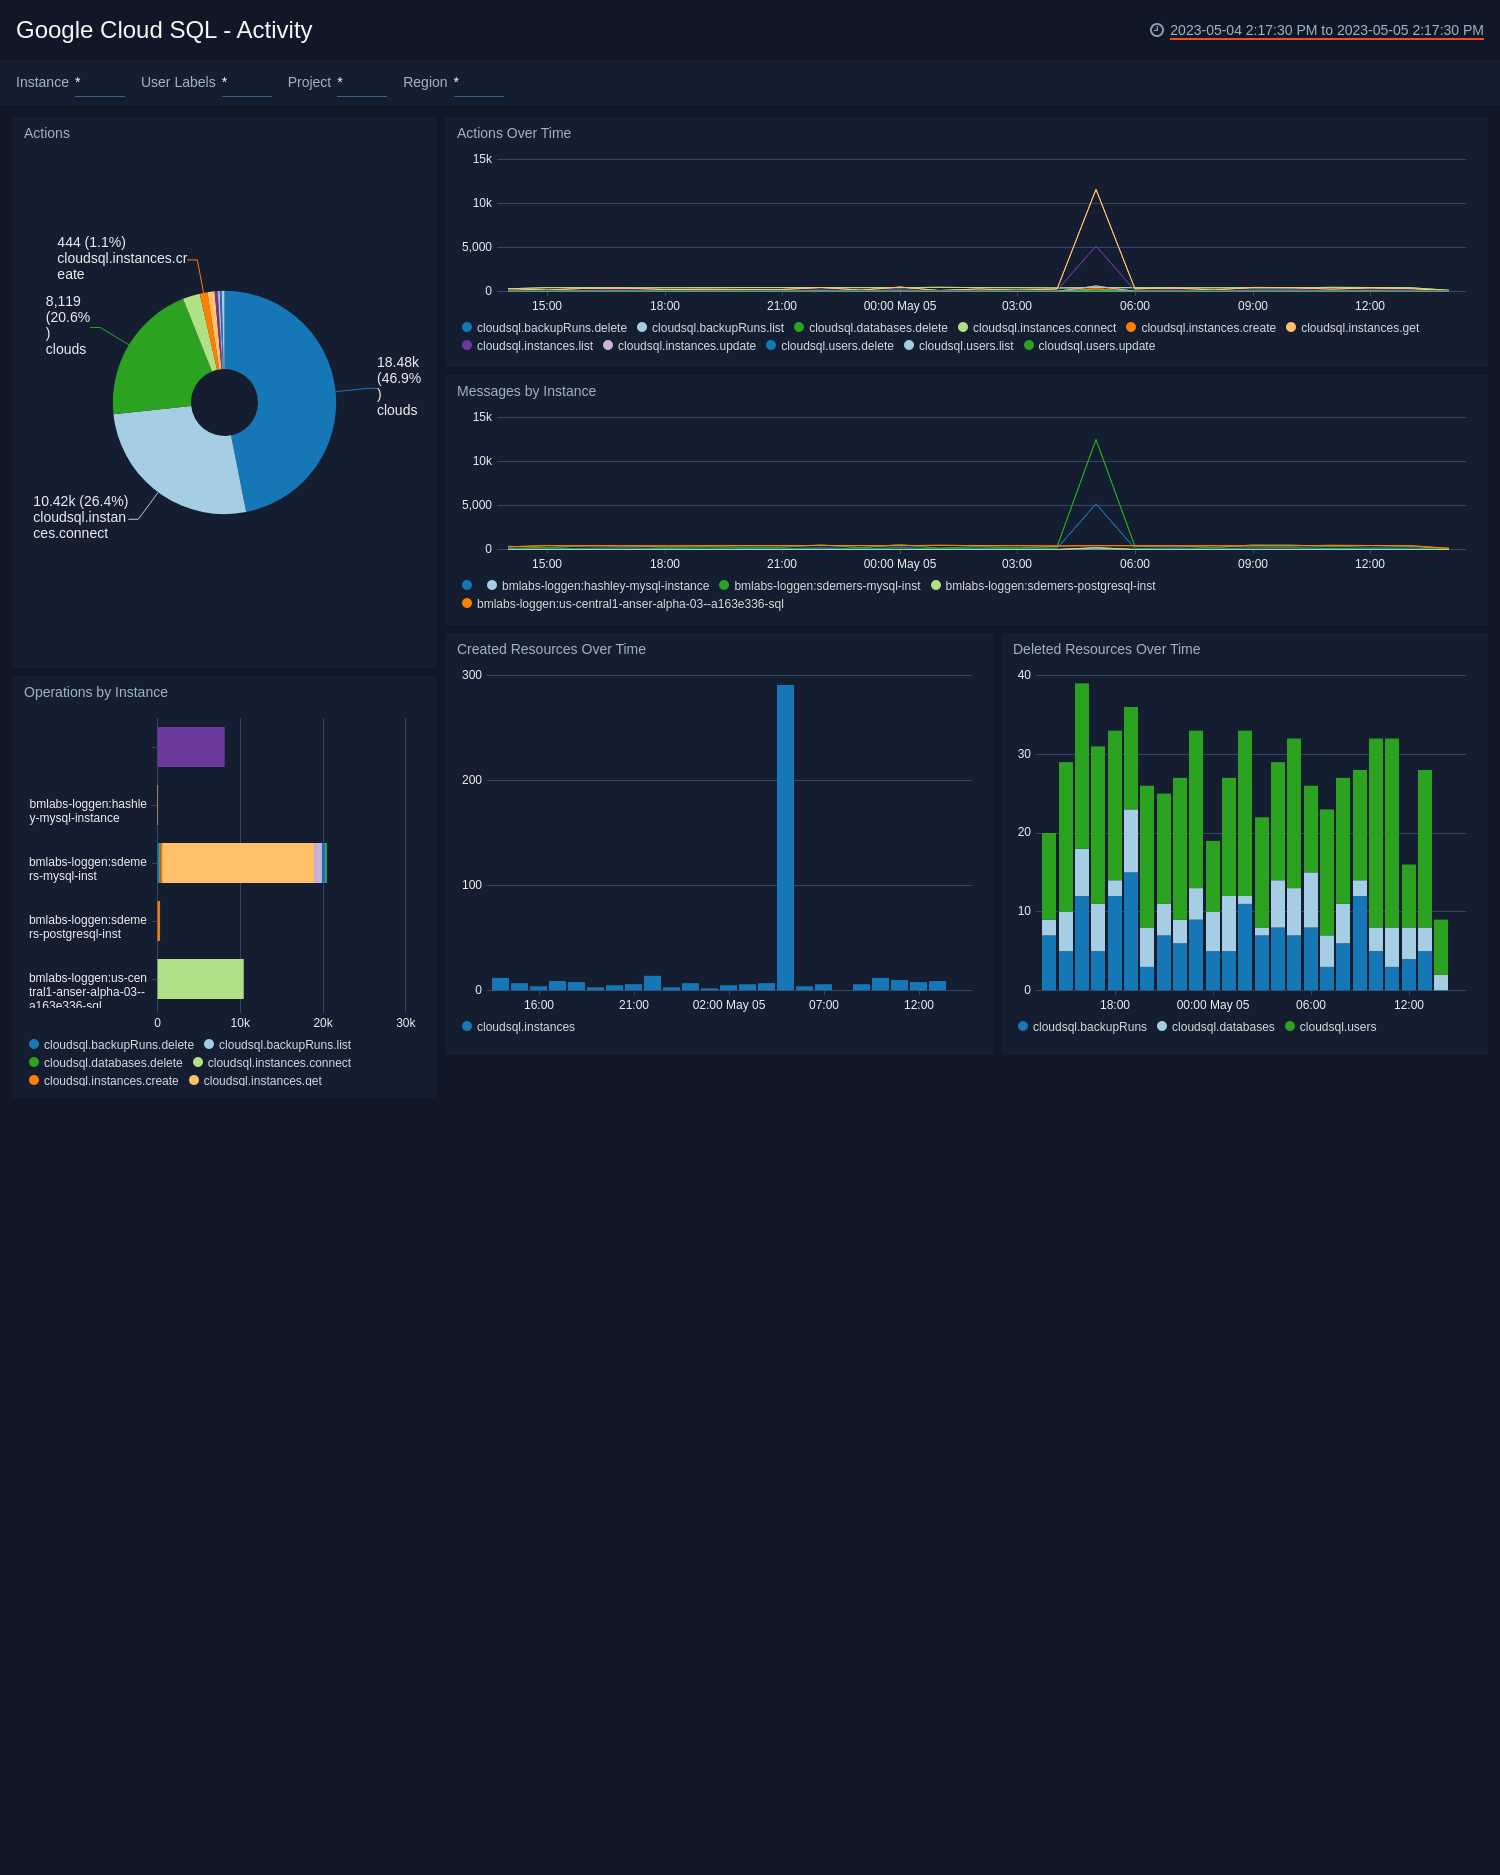Click the Google Cloud SQL - Activity heading
1500x1875 pixels.
click(164, 30)
